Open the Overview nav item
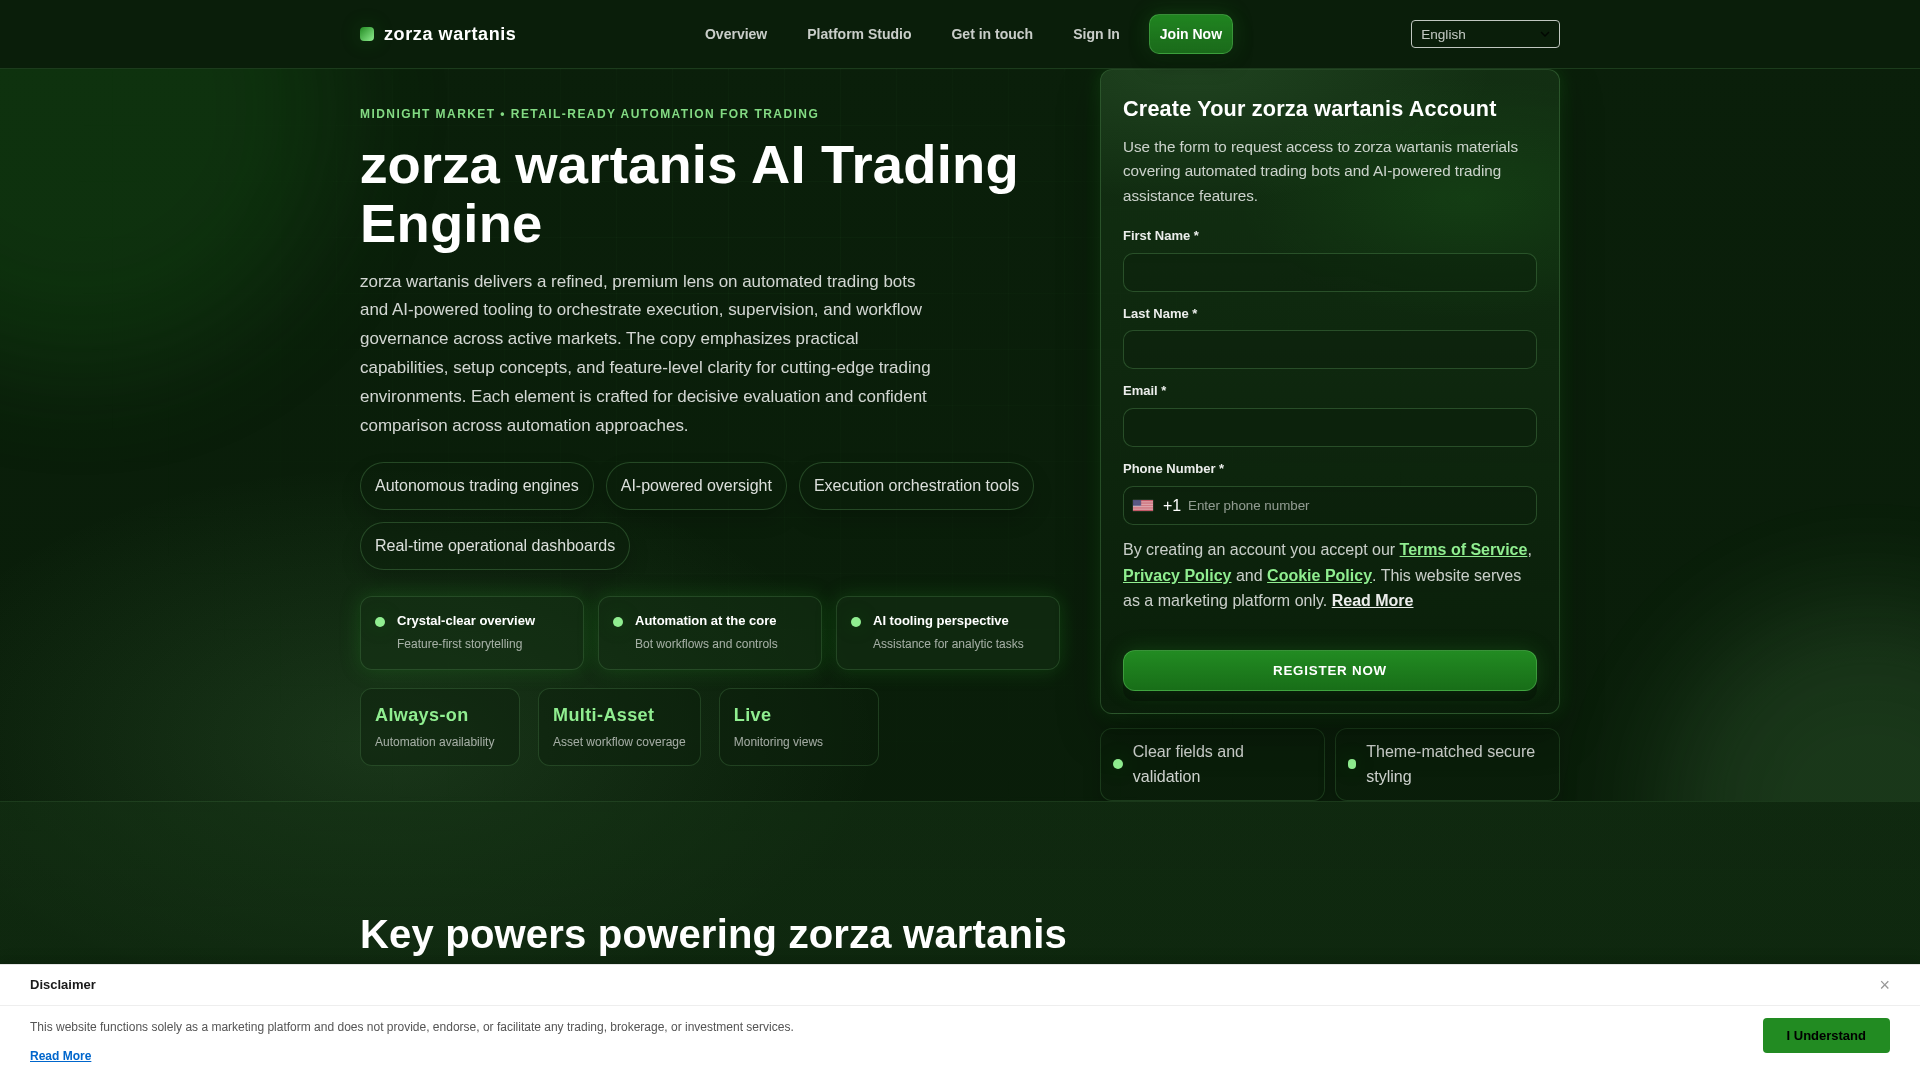Viewport: 1920px width, 1080px height. 736,34
